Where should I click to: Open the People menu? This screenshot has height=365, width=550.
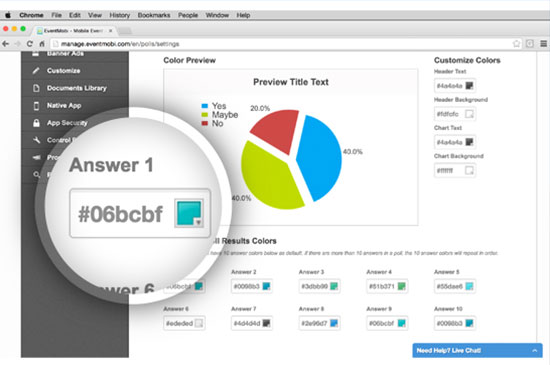tap(188, 15)
